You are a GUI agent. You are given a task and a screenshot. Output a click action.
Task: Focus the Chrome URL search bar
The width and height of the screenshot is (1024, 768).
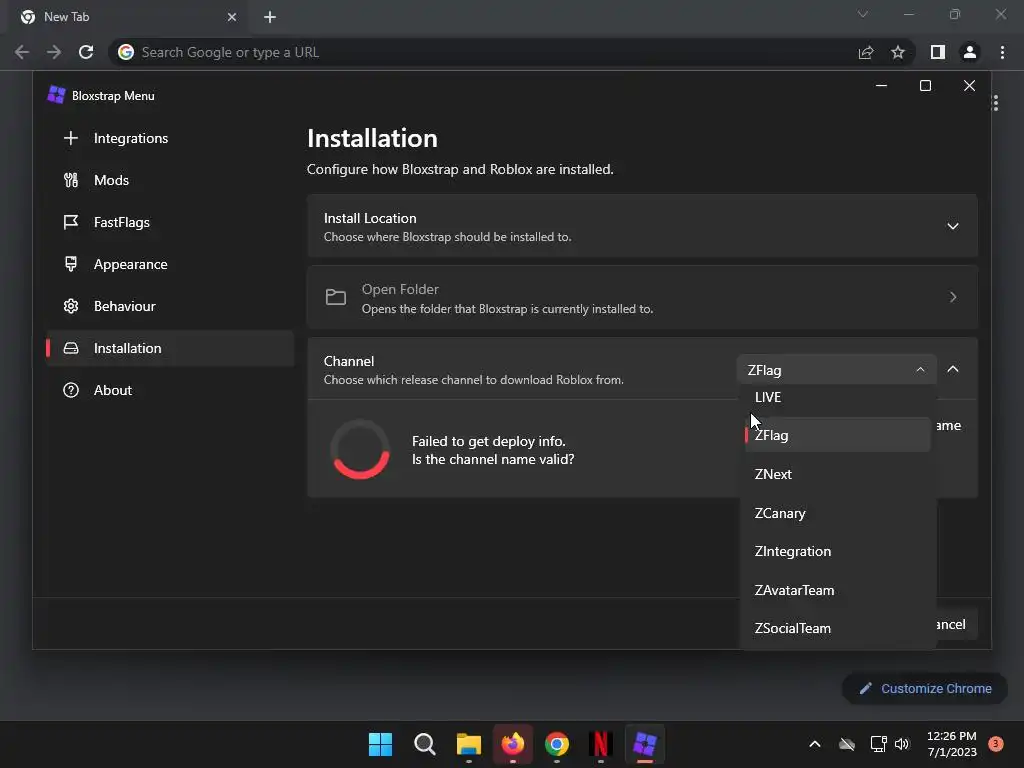pyautogui.click(x=483, y=52)
